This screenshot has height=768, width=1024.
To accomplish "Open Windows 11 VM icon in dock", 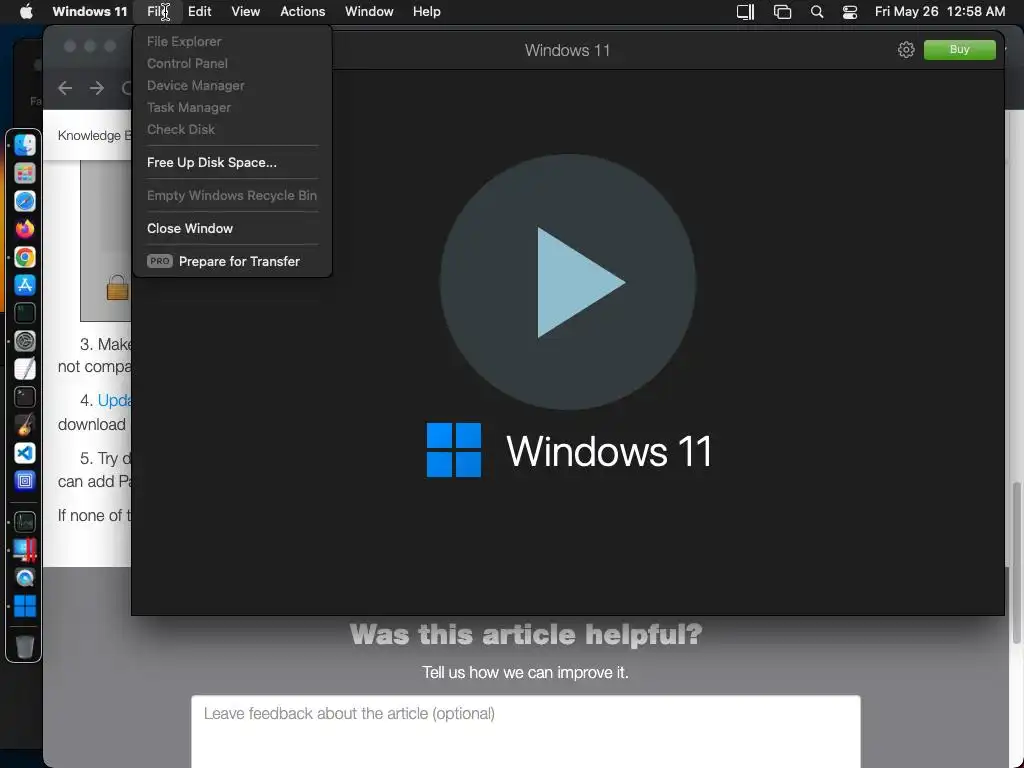I will pos(25,606).
